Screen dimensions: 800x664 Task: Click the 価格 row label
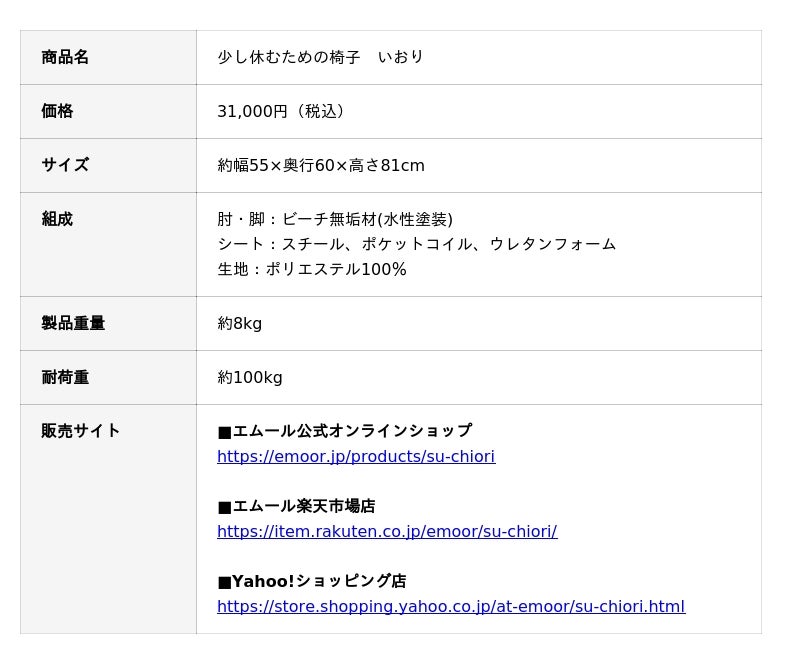point(57,111)
